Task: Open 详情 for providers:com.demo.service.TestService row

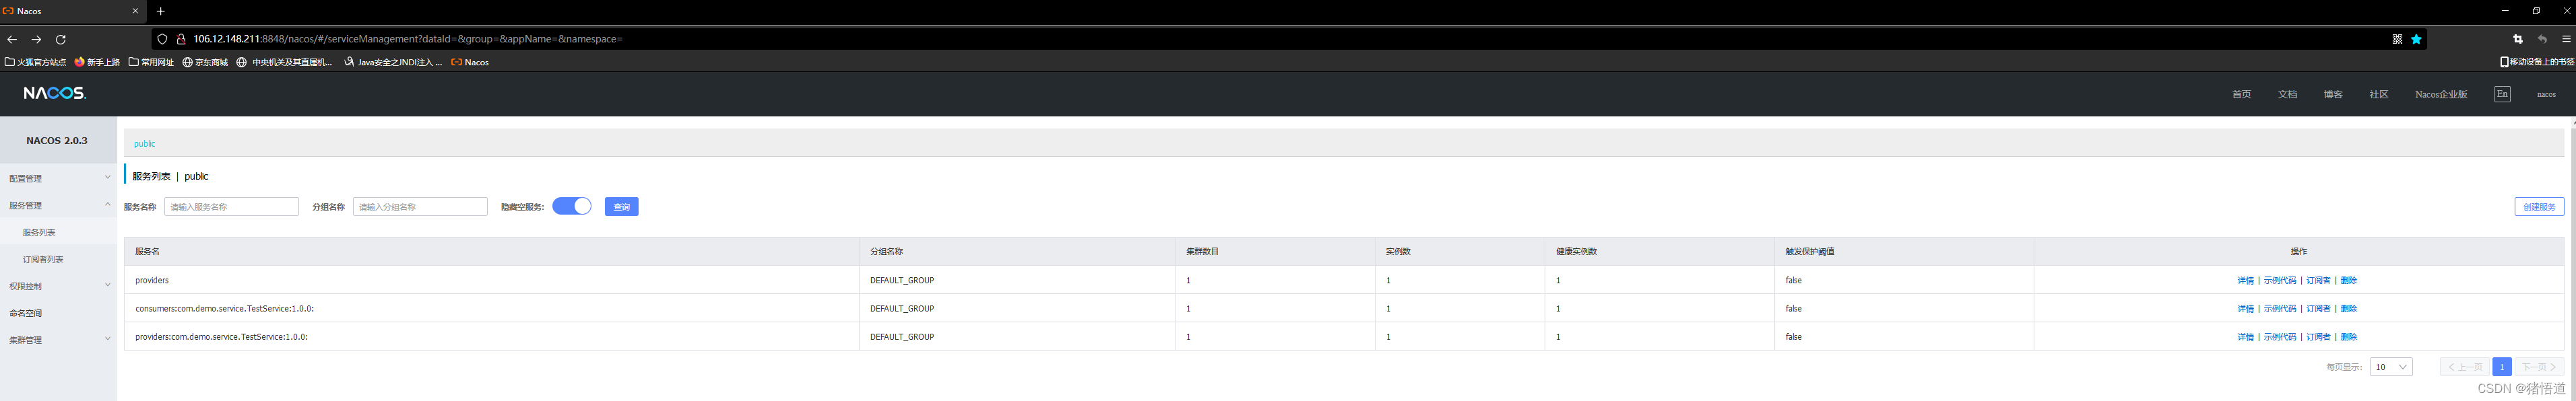Action: [x=2245, y=337]
